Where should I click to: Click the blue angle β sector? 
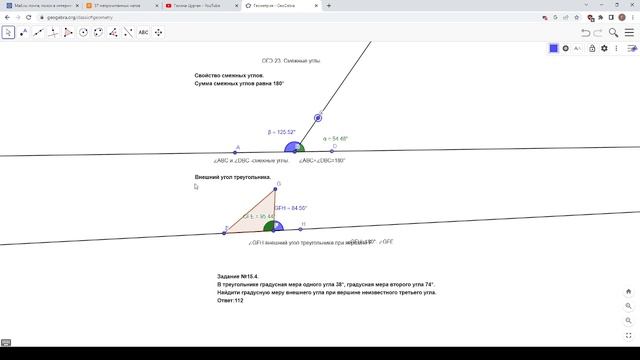[x=291, y=147]
